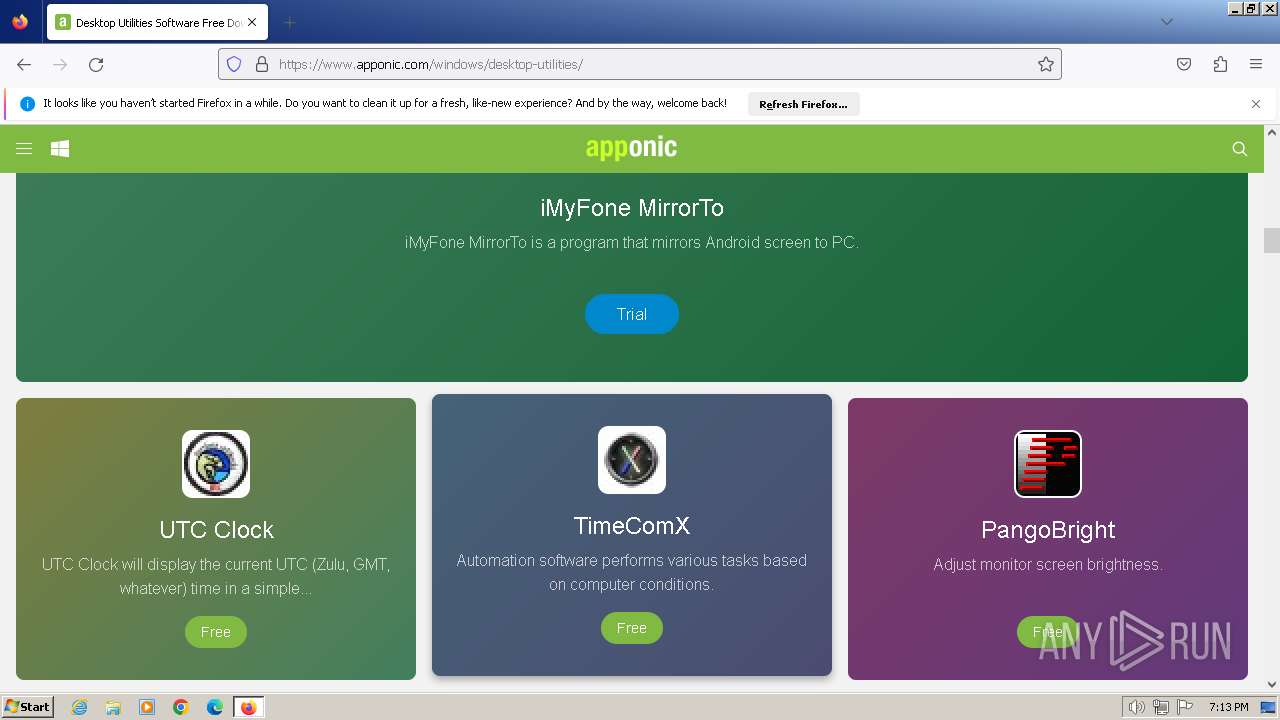Image resolution: width=1280 pixels, height=720 pixels.
Task: Click the UTC Clock app icon
Action: click(x=216, y=464)
